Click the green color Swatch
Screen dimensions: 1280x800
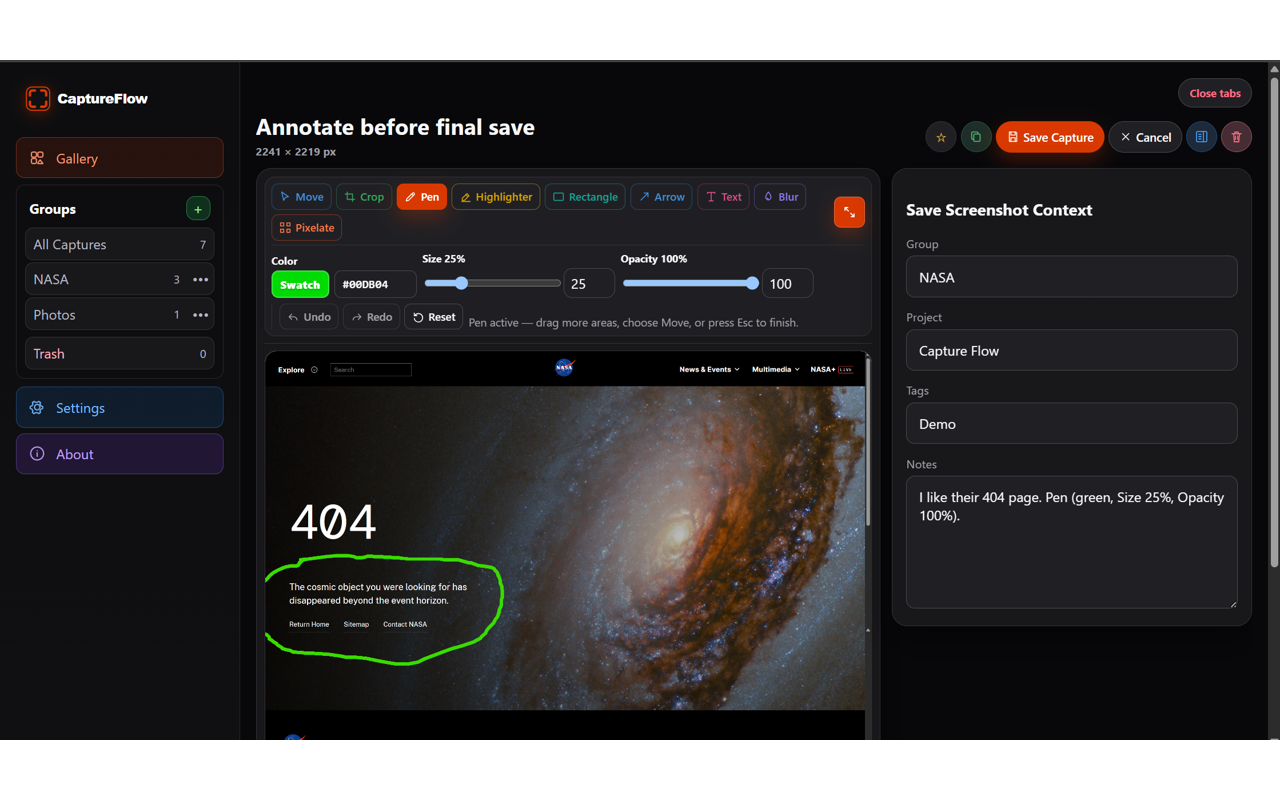click(x=300, y=284)
